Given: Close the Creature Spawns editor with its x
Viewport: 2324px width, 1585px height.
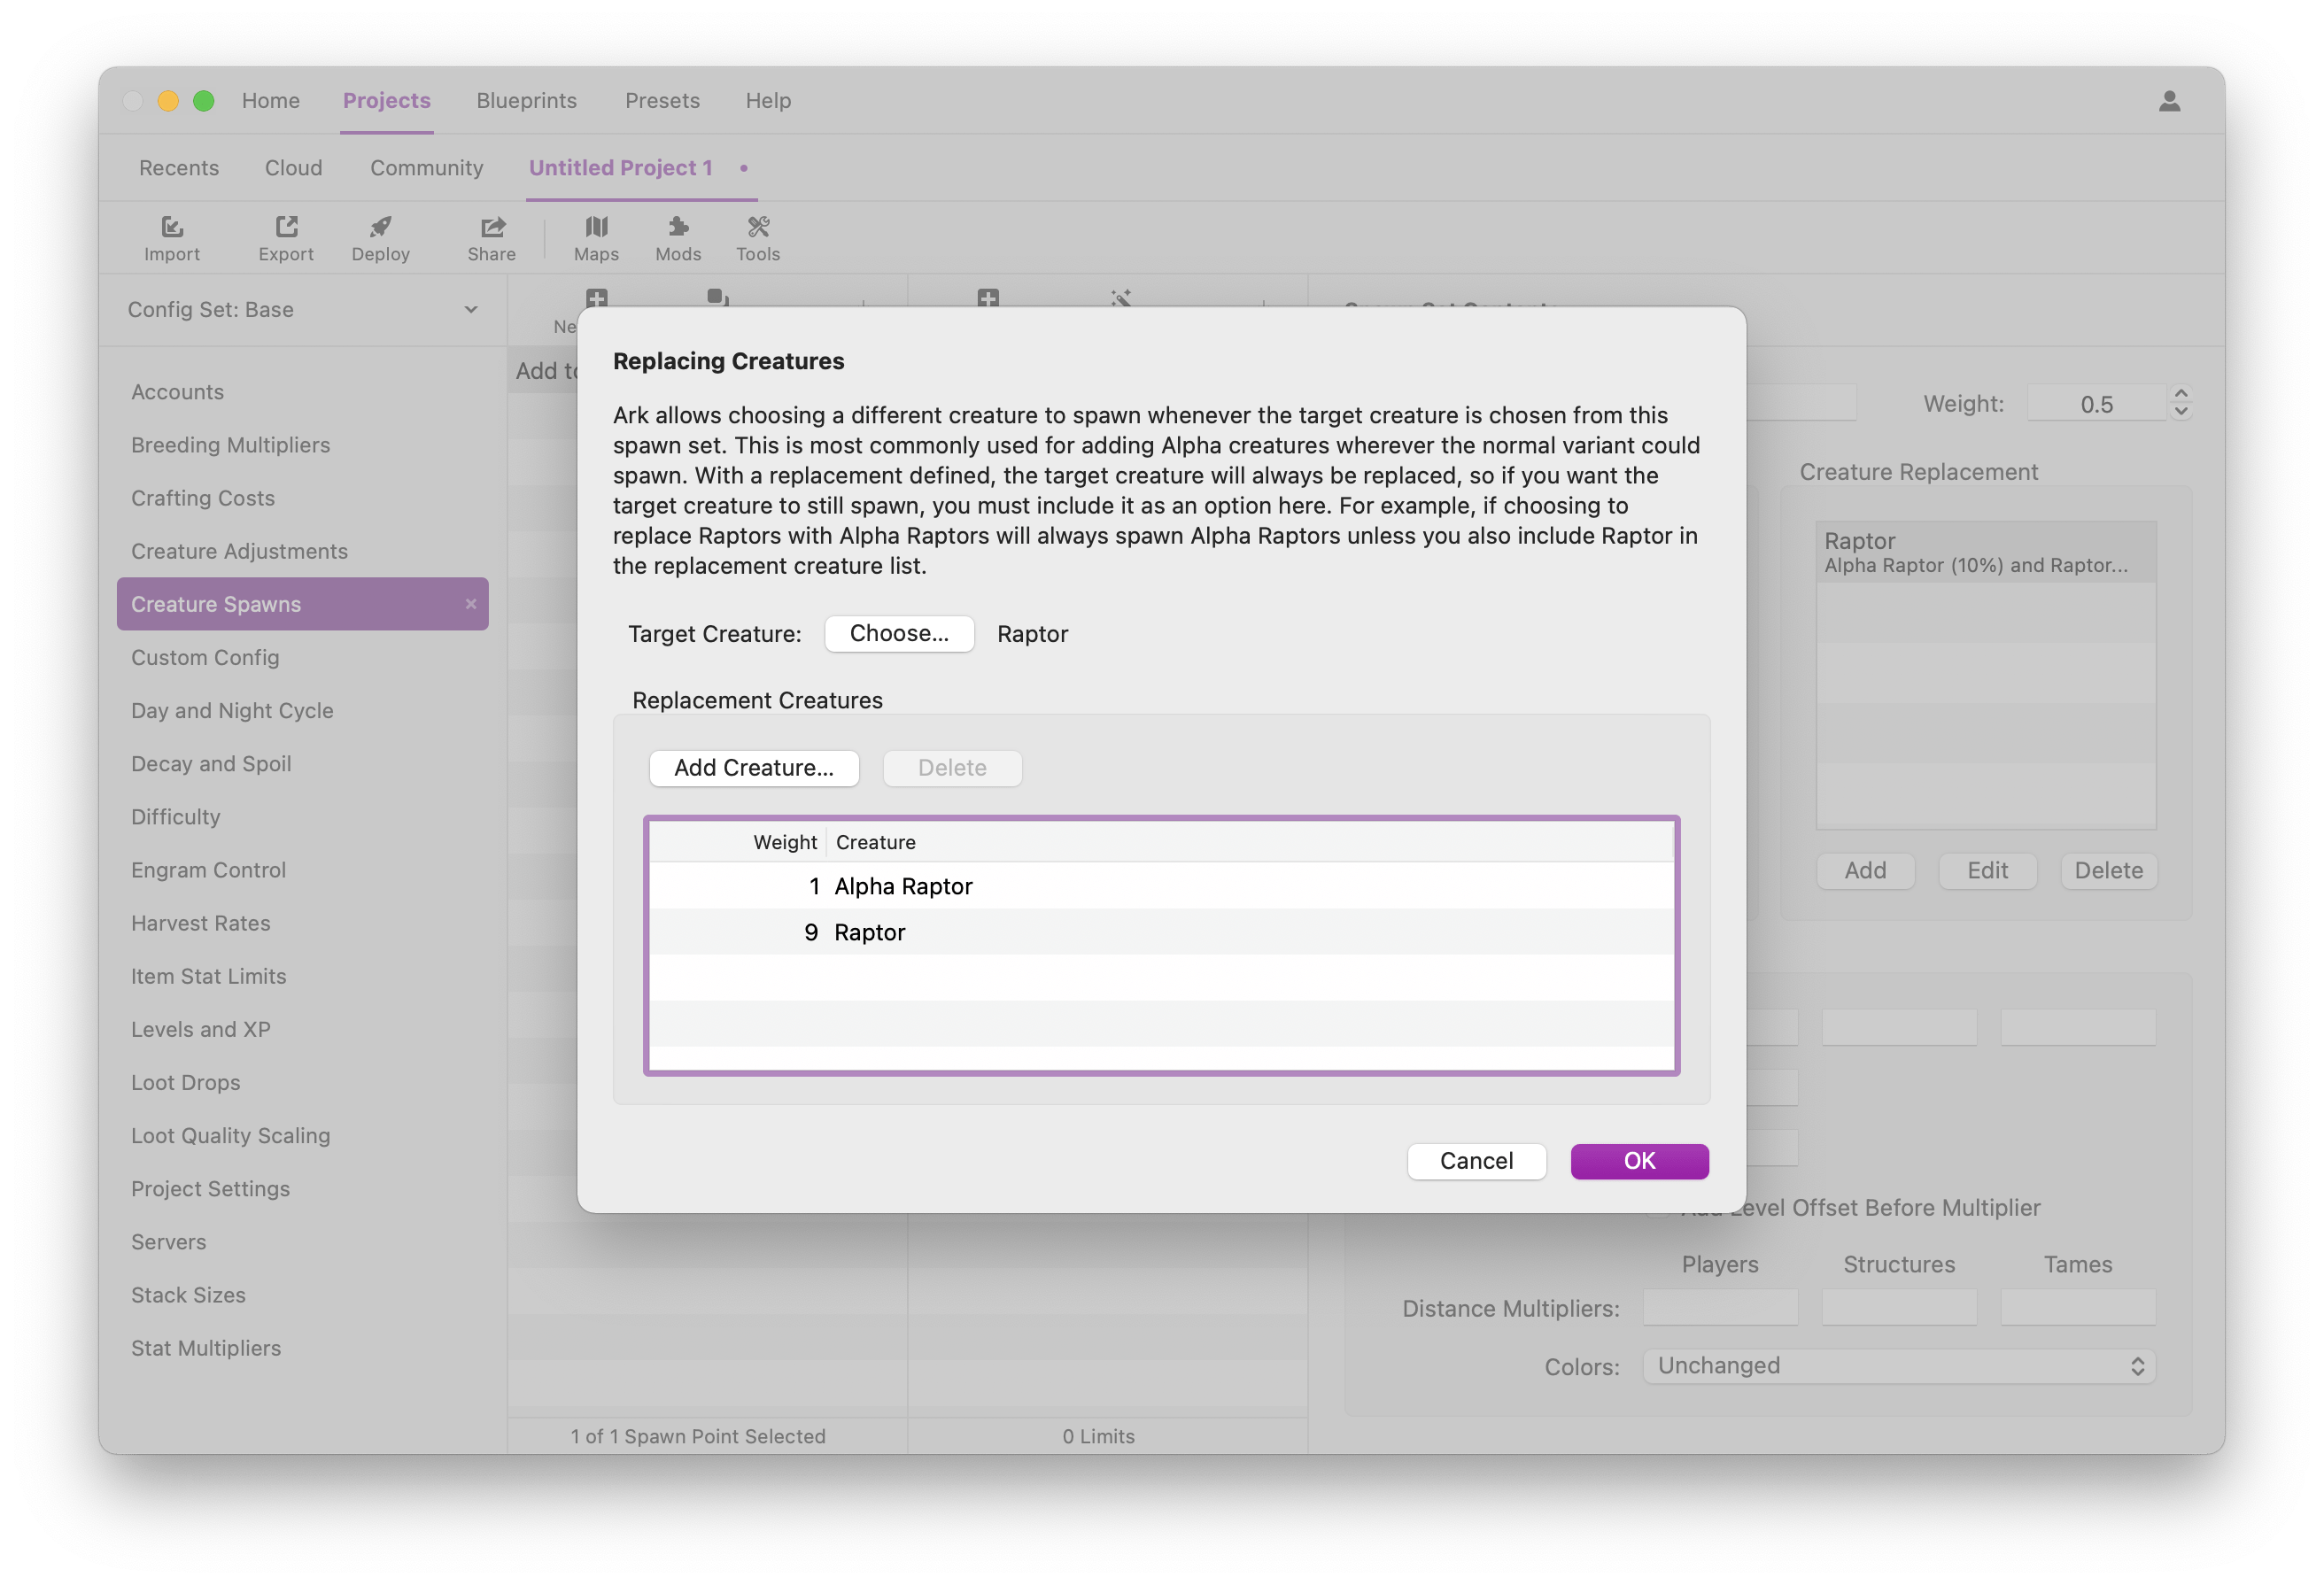Looking at the screenshot, I should coord(471,604).
